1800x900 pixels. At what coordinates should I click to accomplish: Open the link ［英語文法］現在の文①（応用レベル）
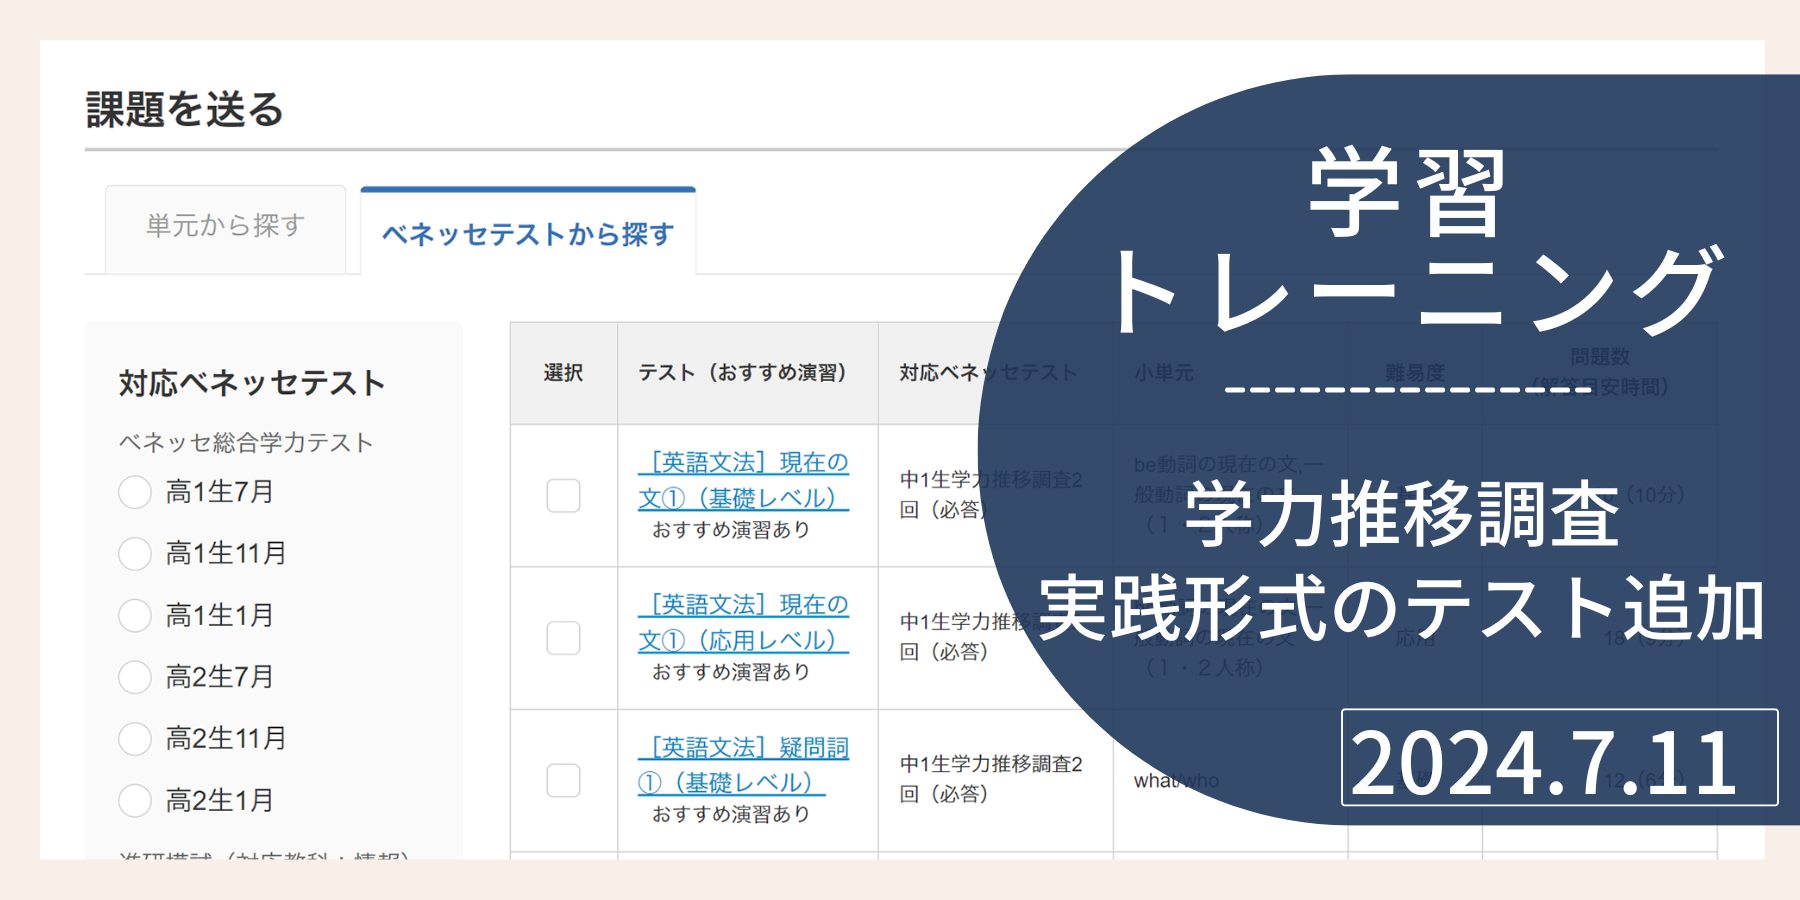(744, 622)
